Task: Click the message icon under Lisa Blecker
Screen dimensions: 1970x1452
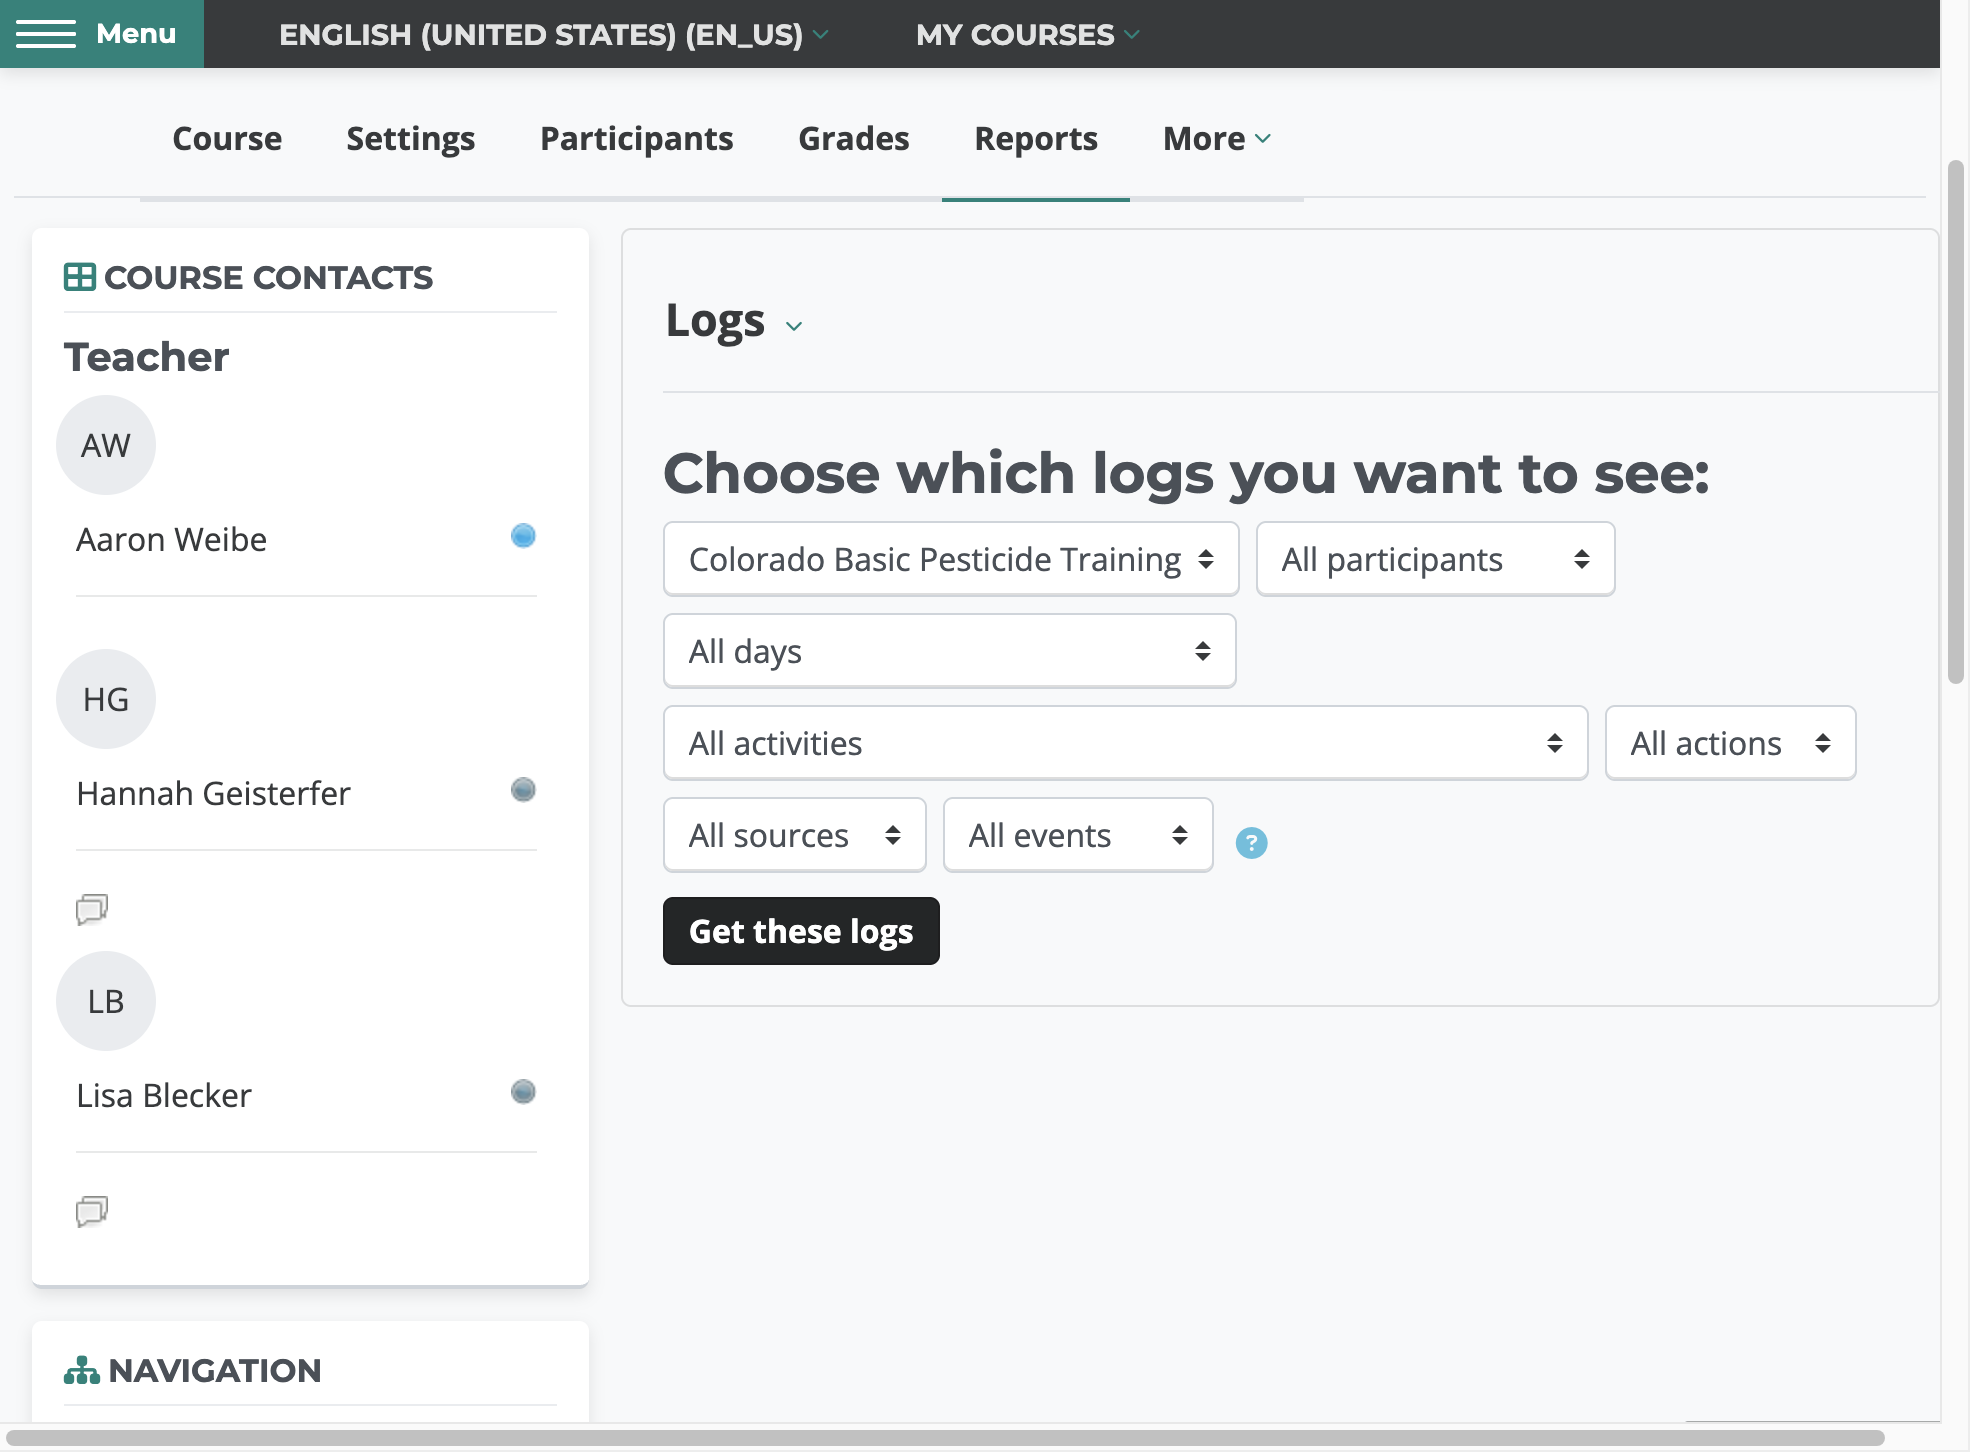Action: pyautogui.click(x=92, y=1211)
